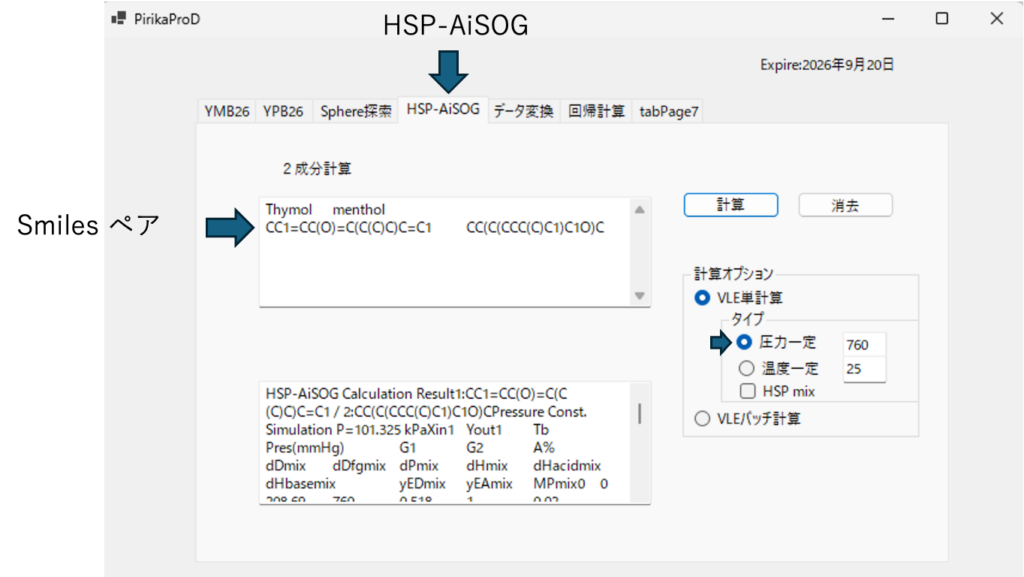This screenshot has height=577, width=1024.
Task: Click the temperature field showing 25
Action: coord(863,369)
